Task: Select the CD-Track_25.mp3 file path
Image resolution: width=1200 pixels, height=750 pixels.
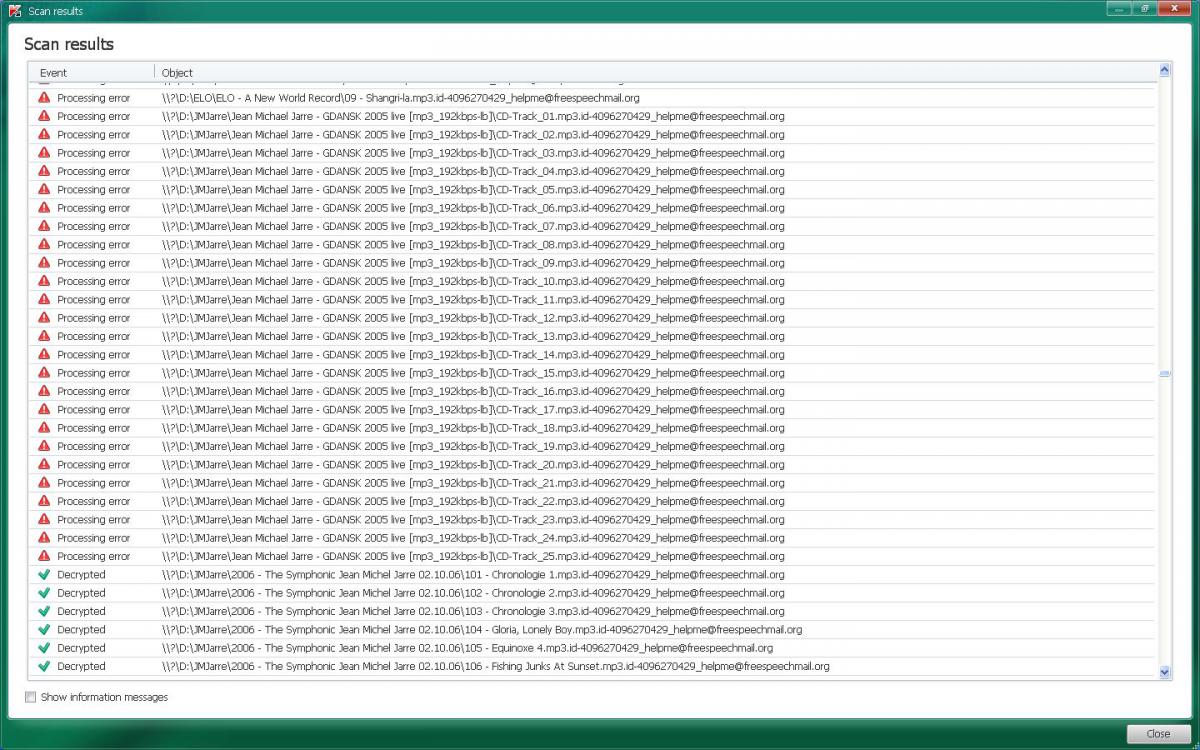Action: point(473,556)
